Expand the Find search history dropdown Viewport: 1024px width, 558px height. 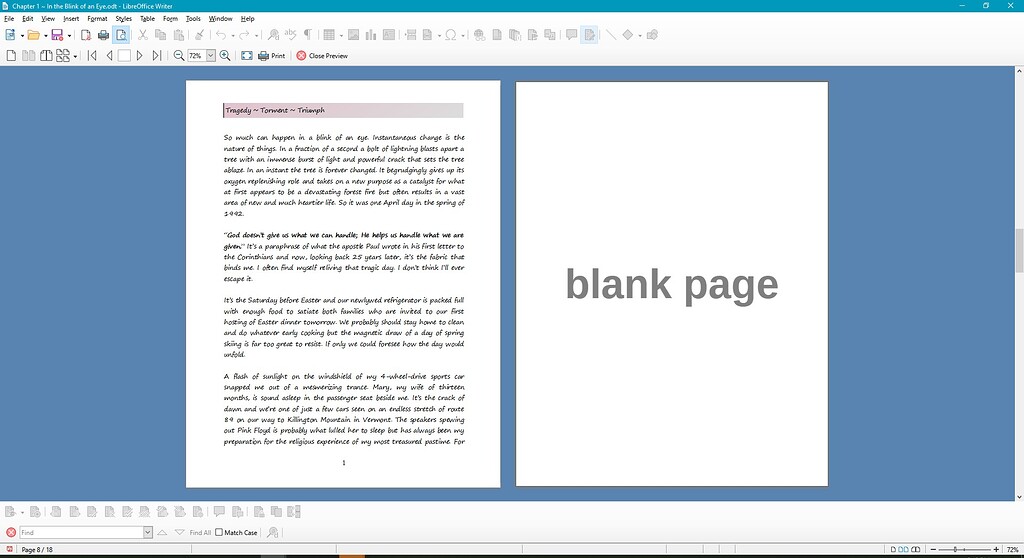[148, 533]
